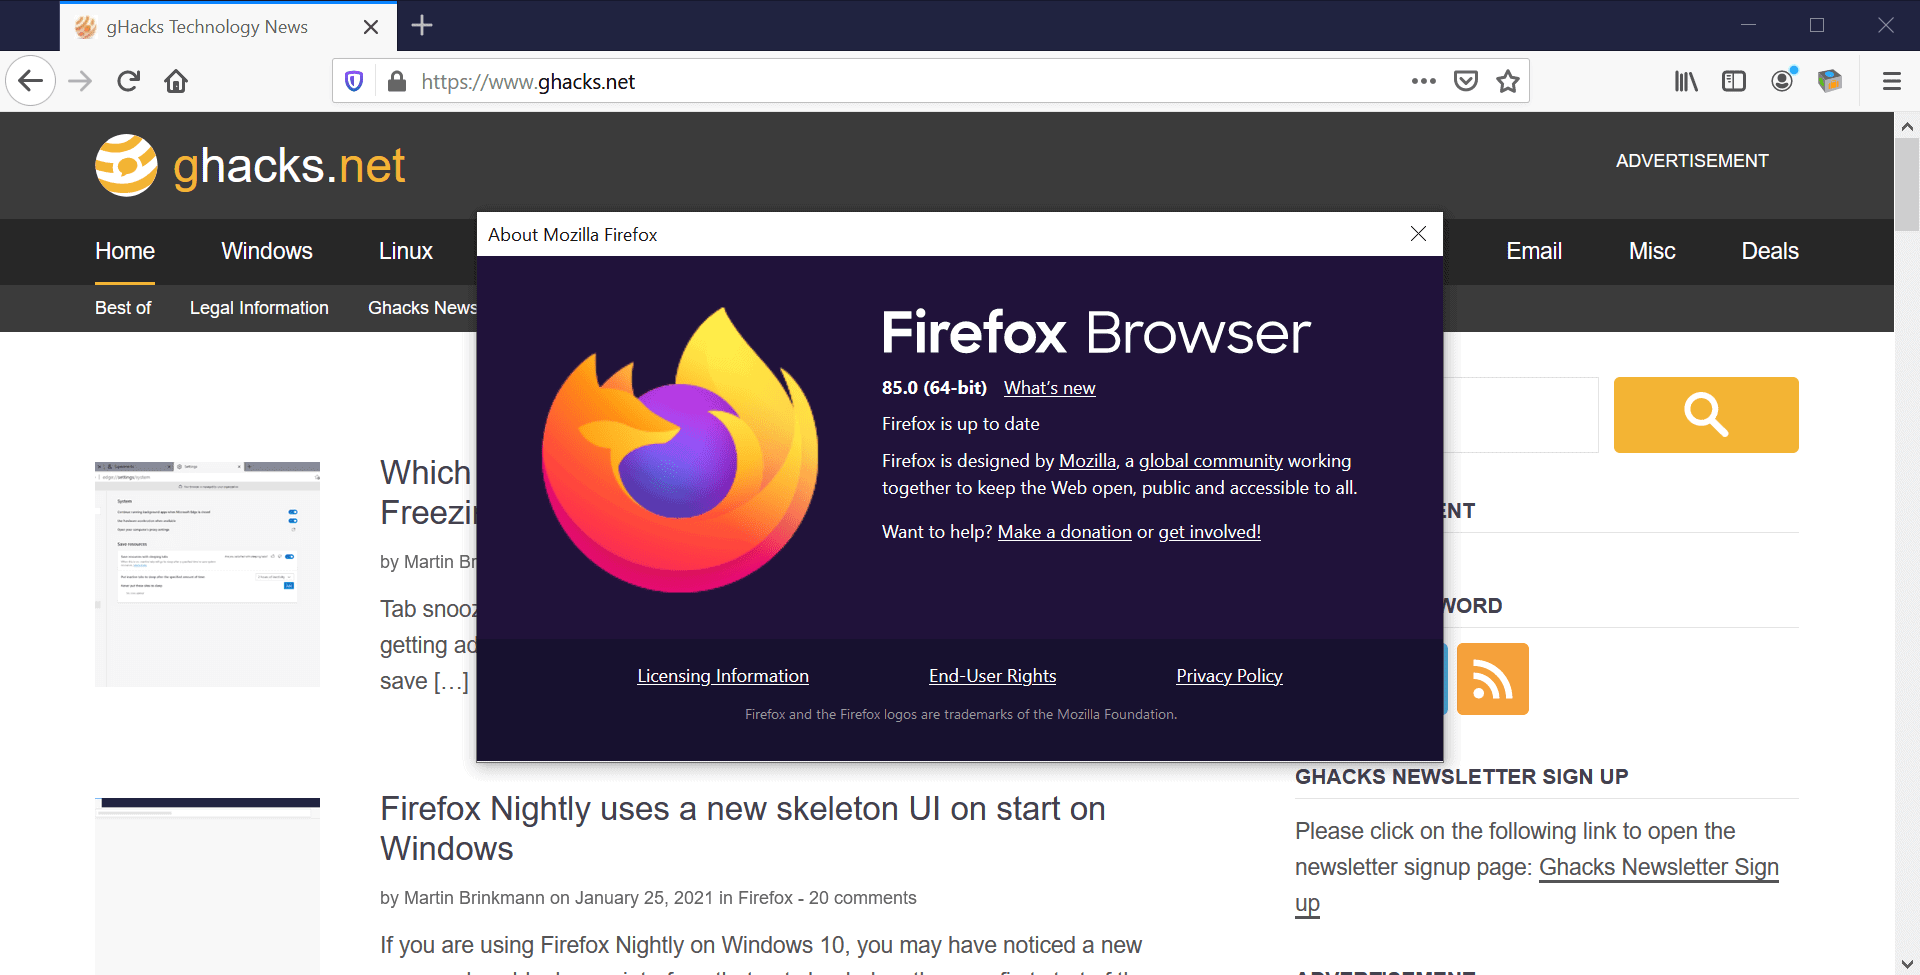Image resolution: width=1920 pixels, height=975 pixels.
Task: Open the Linux menu section
Action: pyautogui.click(x=406, y=251)
